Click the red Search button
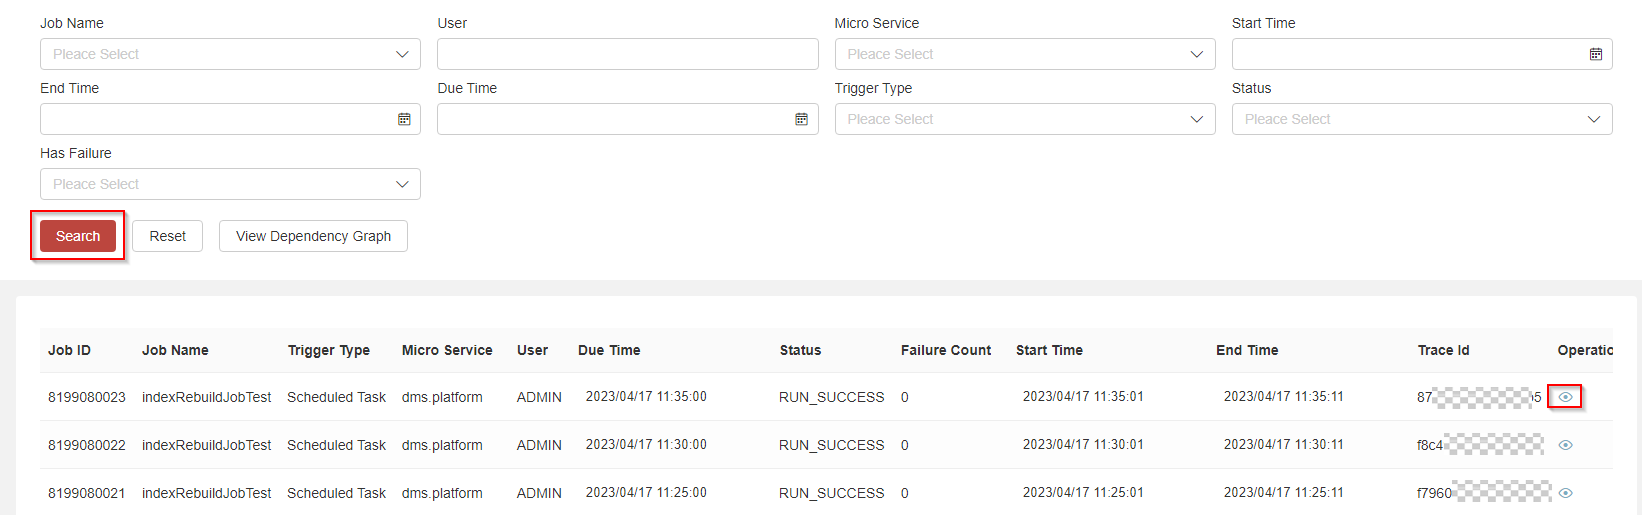This screenshot has width=1642, height=515. click(x=78, y=236)
